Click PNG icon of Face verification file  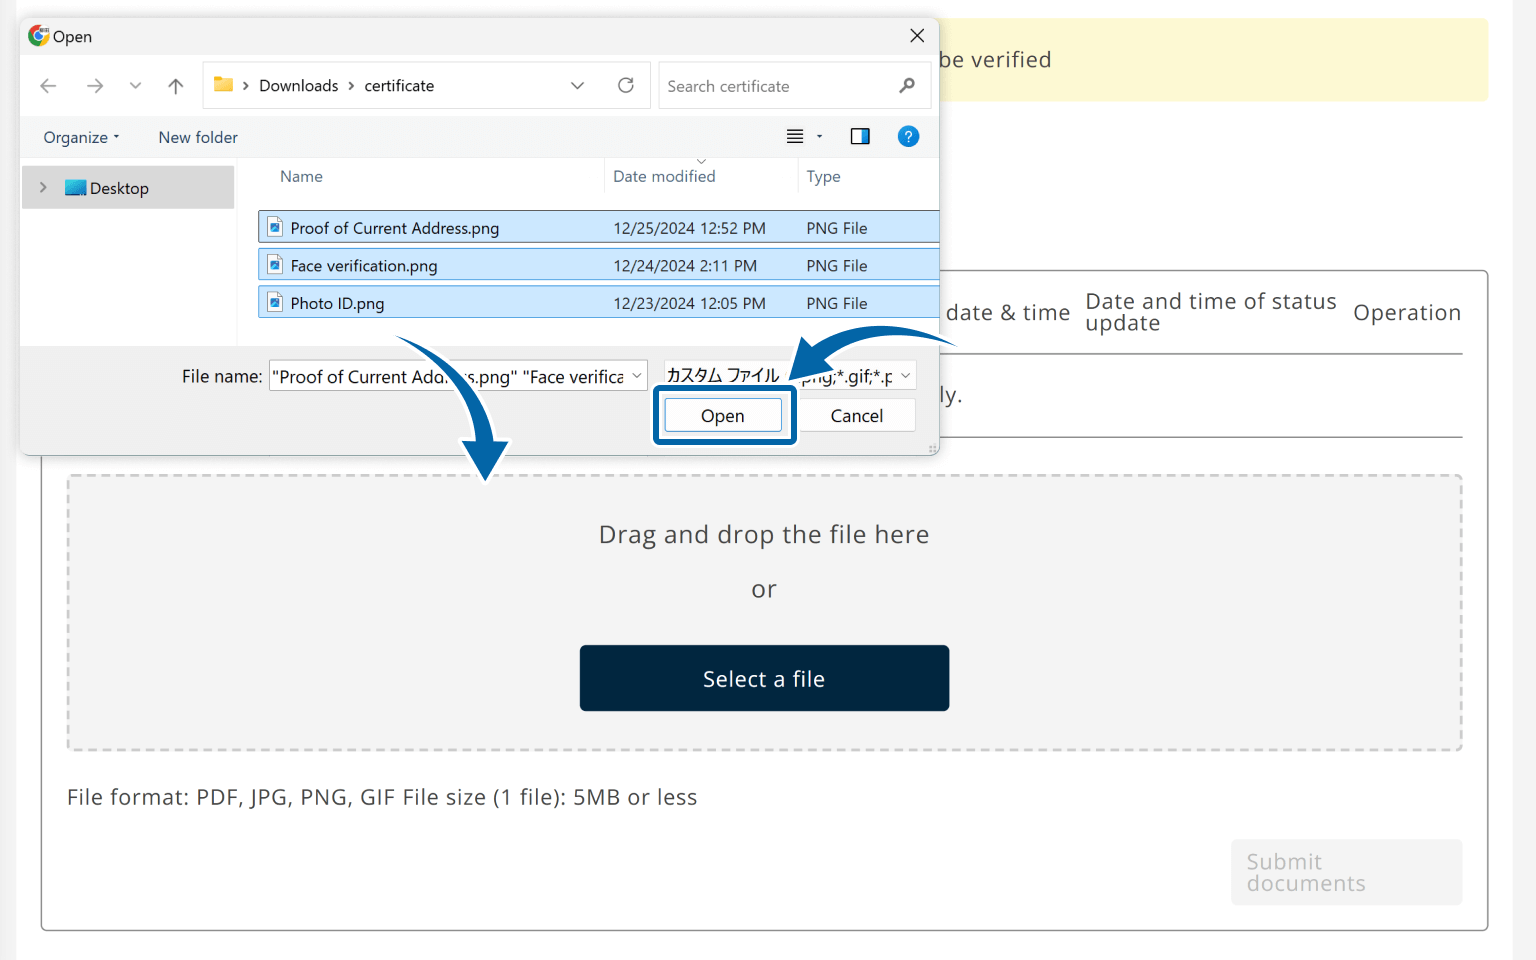(x=275, y=265)
